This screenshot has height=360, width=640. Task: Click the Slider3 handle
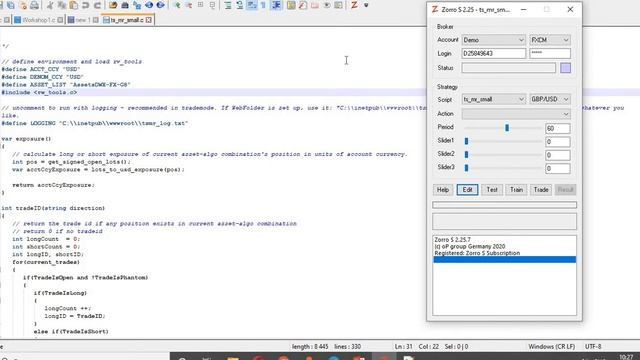pyautogui.click(x=467, y=168)
